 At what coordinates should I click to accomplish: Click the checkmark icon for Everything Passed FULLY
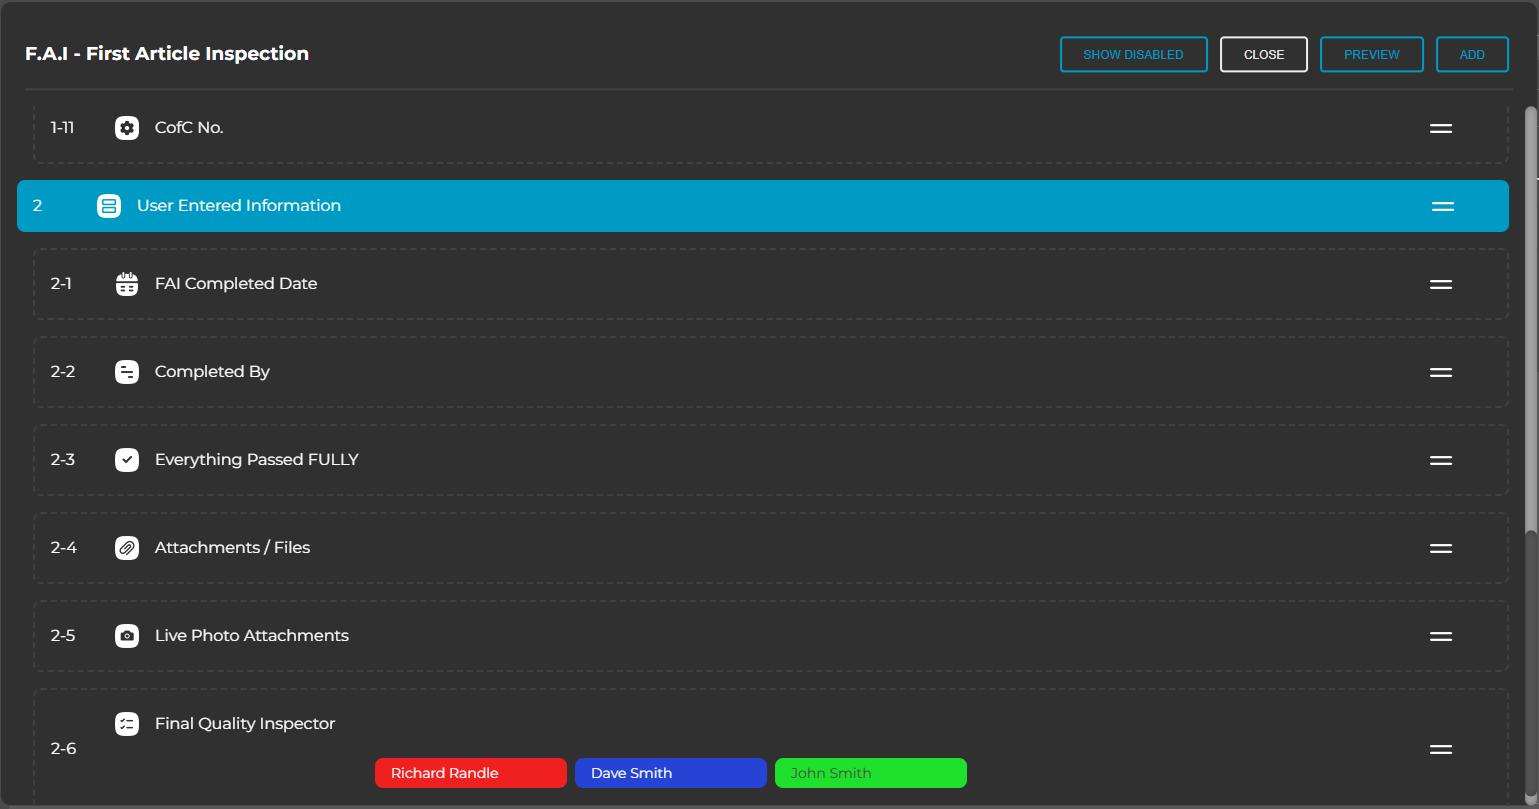point(127,460)
